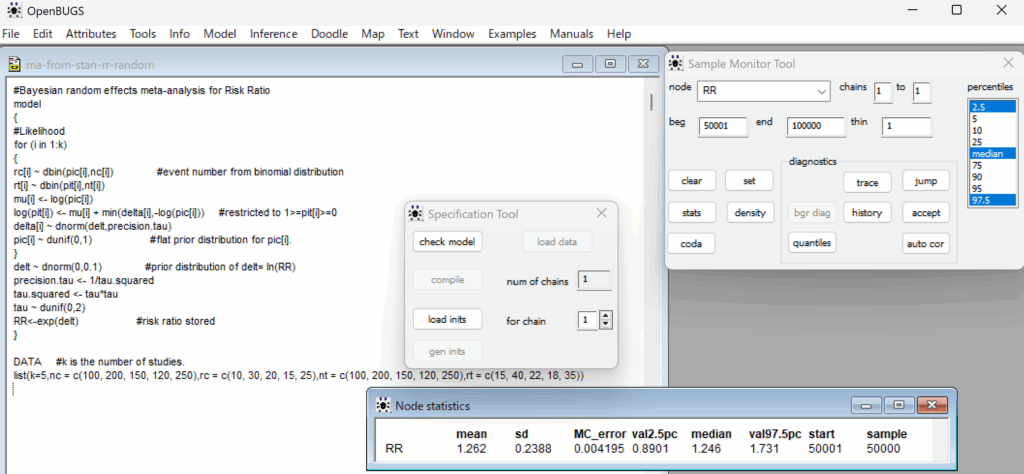
Task: Close the Node statistics window
Action: [931, 405]
